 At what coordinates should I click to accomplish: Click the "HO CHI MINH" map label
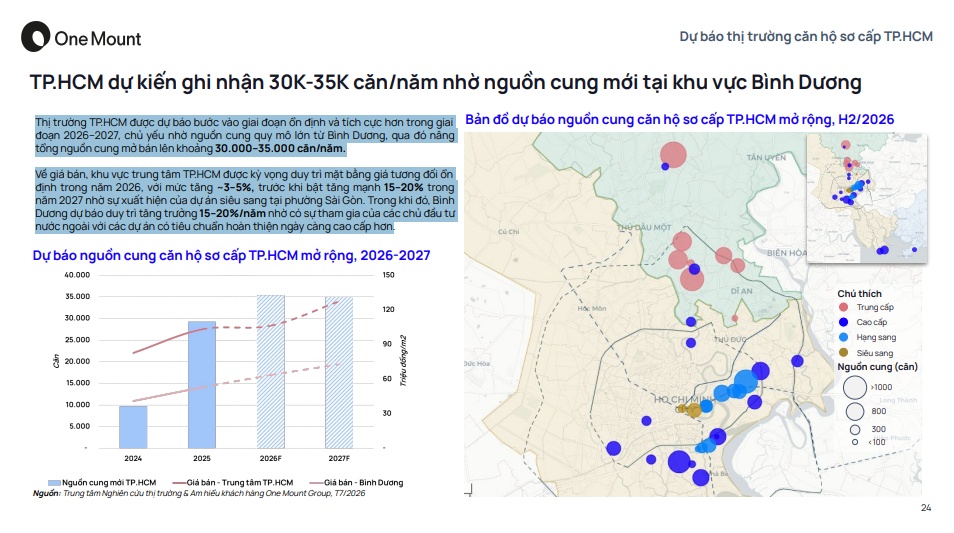683,400
